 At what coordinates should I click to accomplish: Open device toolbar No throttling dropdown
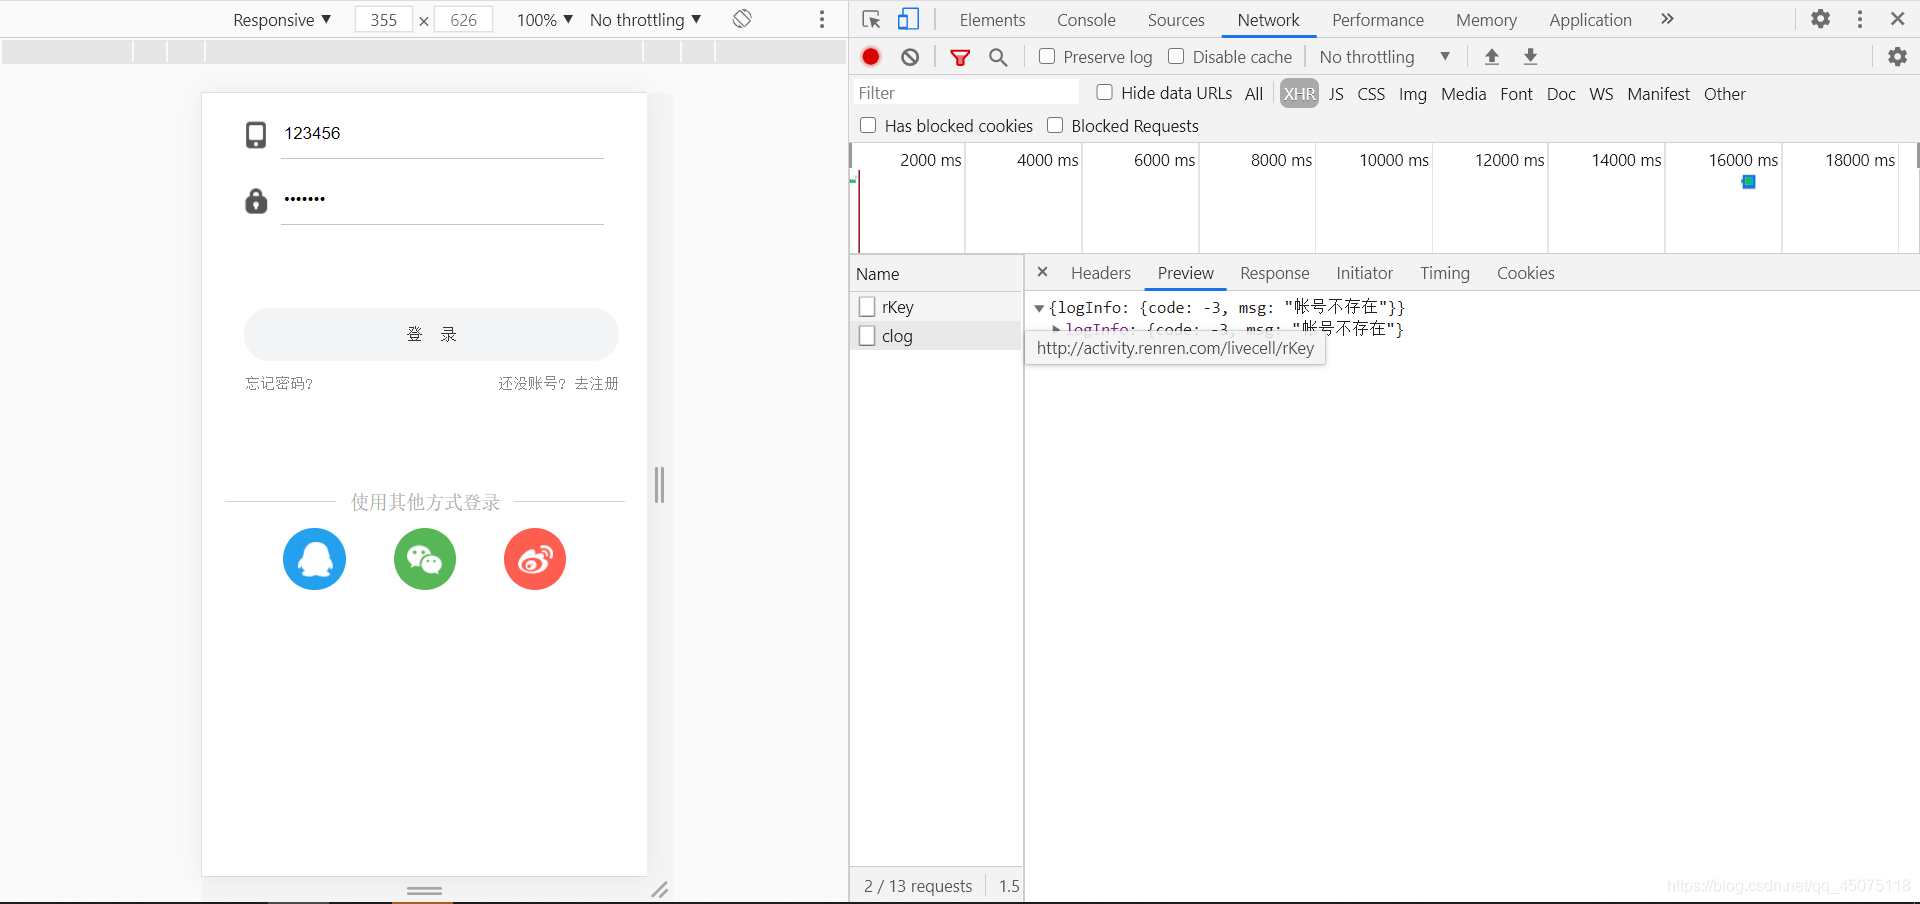coord(645,20)
